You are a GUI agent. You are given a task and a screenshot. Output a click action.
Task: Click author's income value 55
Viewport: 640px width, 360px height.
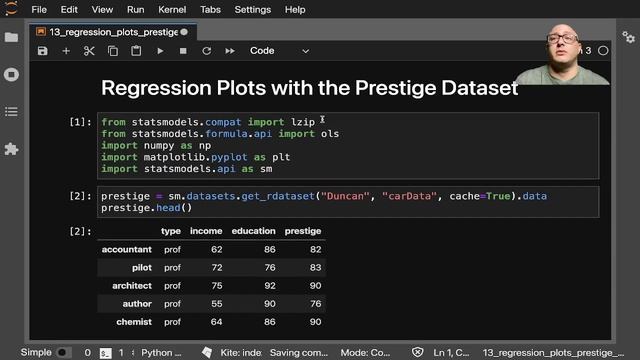217,304
